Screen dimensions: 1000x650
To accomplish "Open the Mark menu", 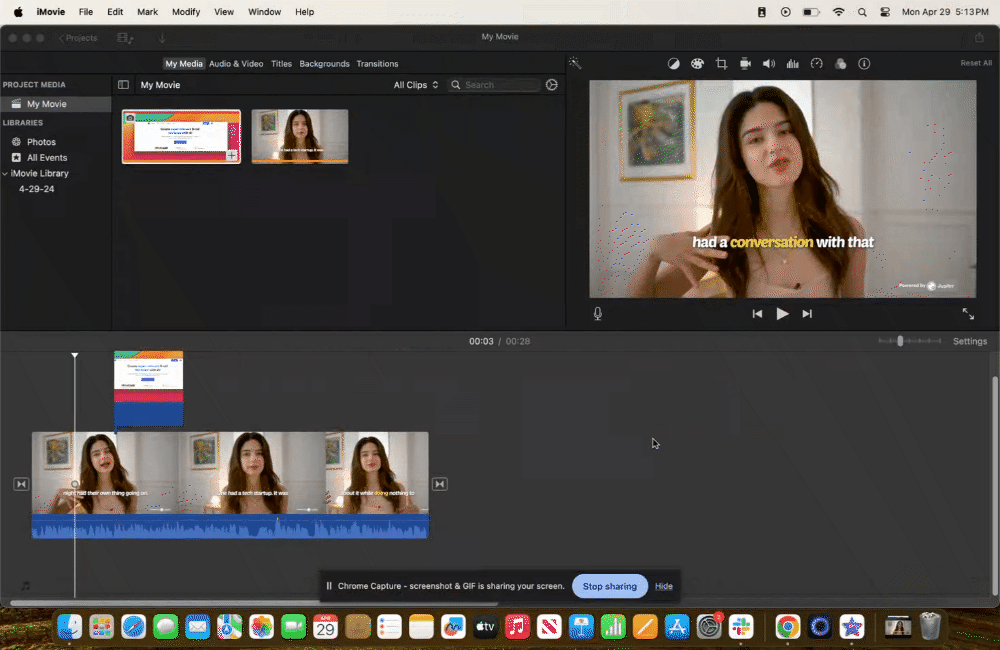I will coord(147,11).
